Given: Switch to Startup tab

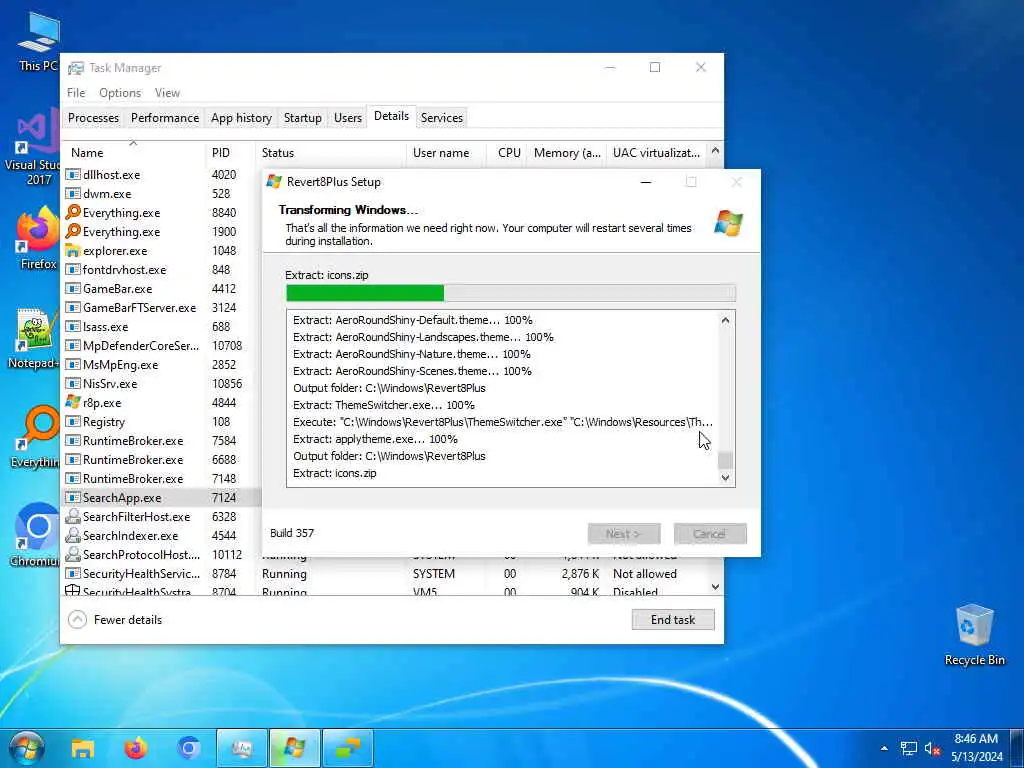Looking at the screenshot, I should (x=302, y=118).
